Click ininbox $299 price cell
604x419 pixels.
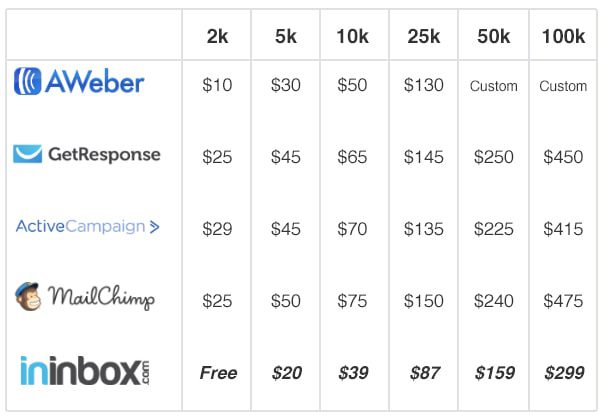tap(564, 373)
